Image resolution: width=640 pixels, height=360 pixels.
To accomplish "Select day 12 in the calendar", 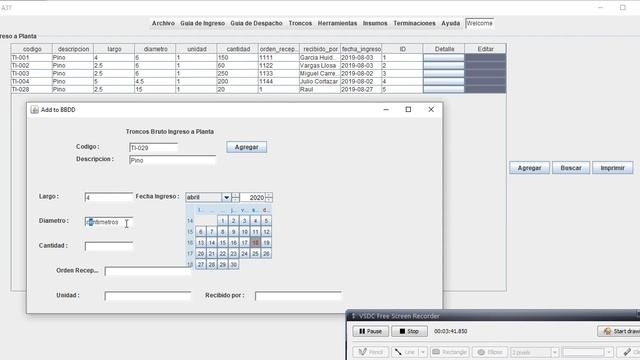I will click(266, 232).
